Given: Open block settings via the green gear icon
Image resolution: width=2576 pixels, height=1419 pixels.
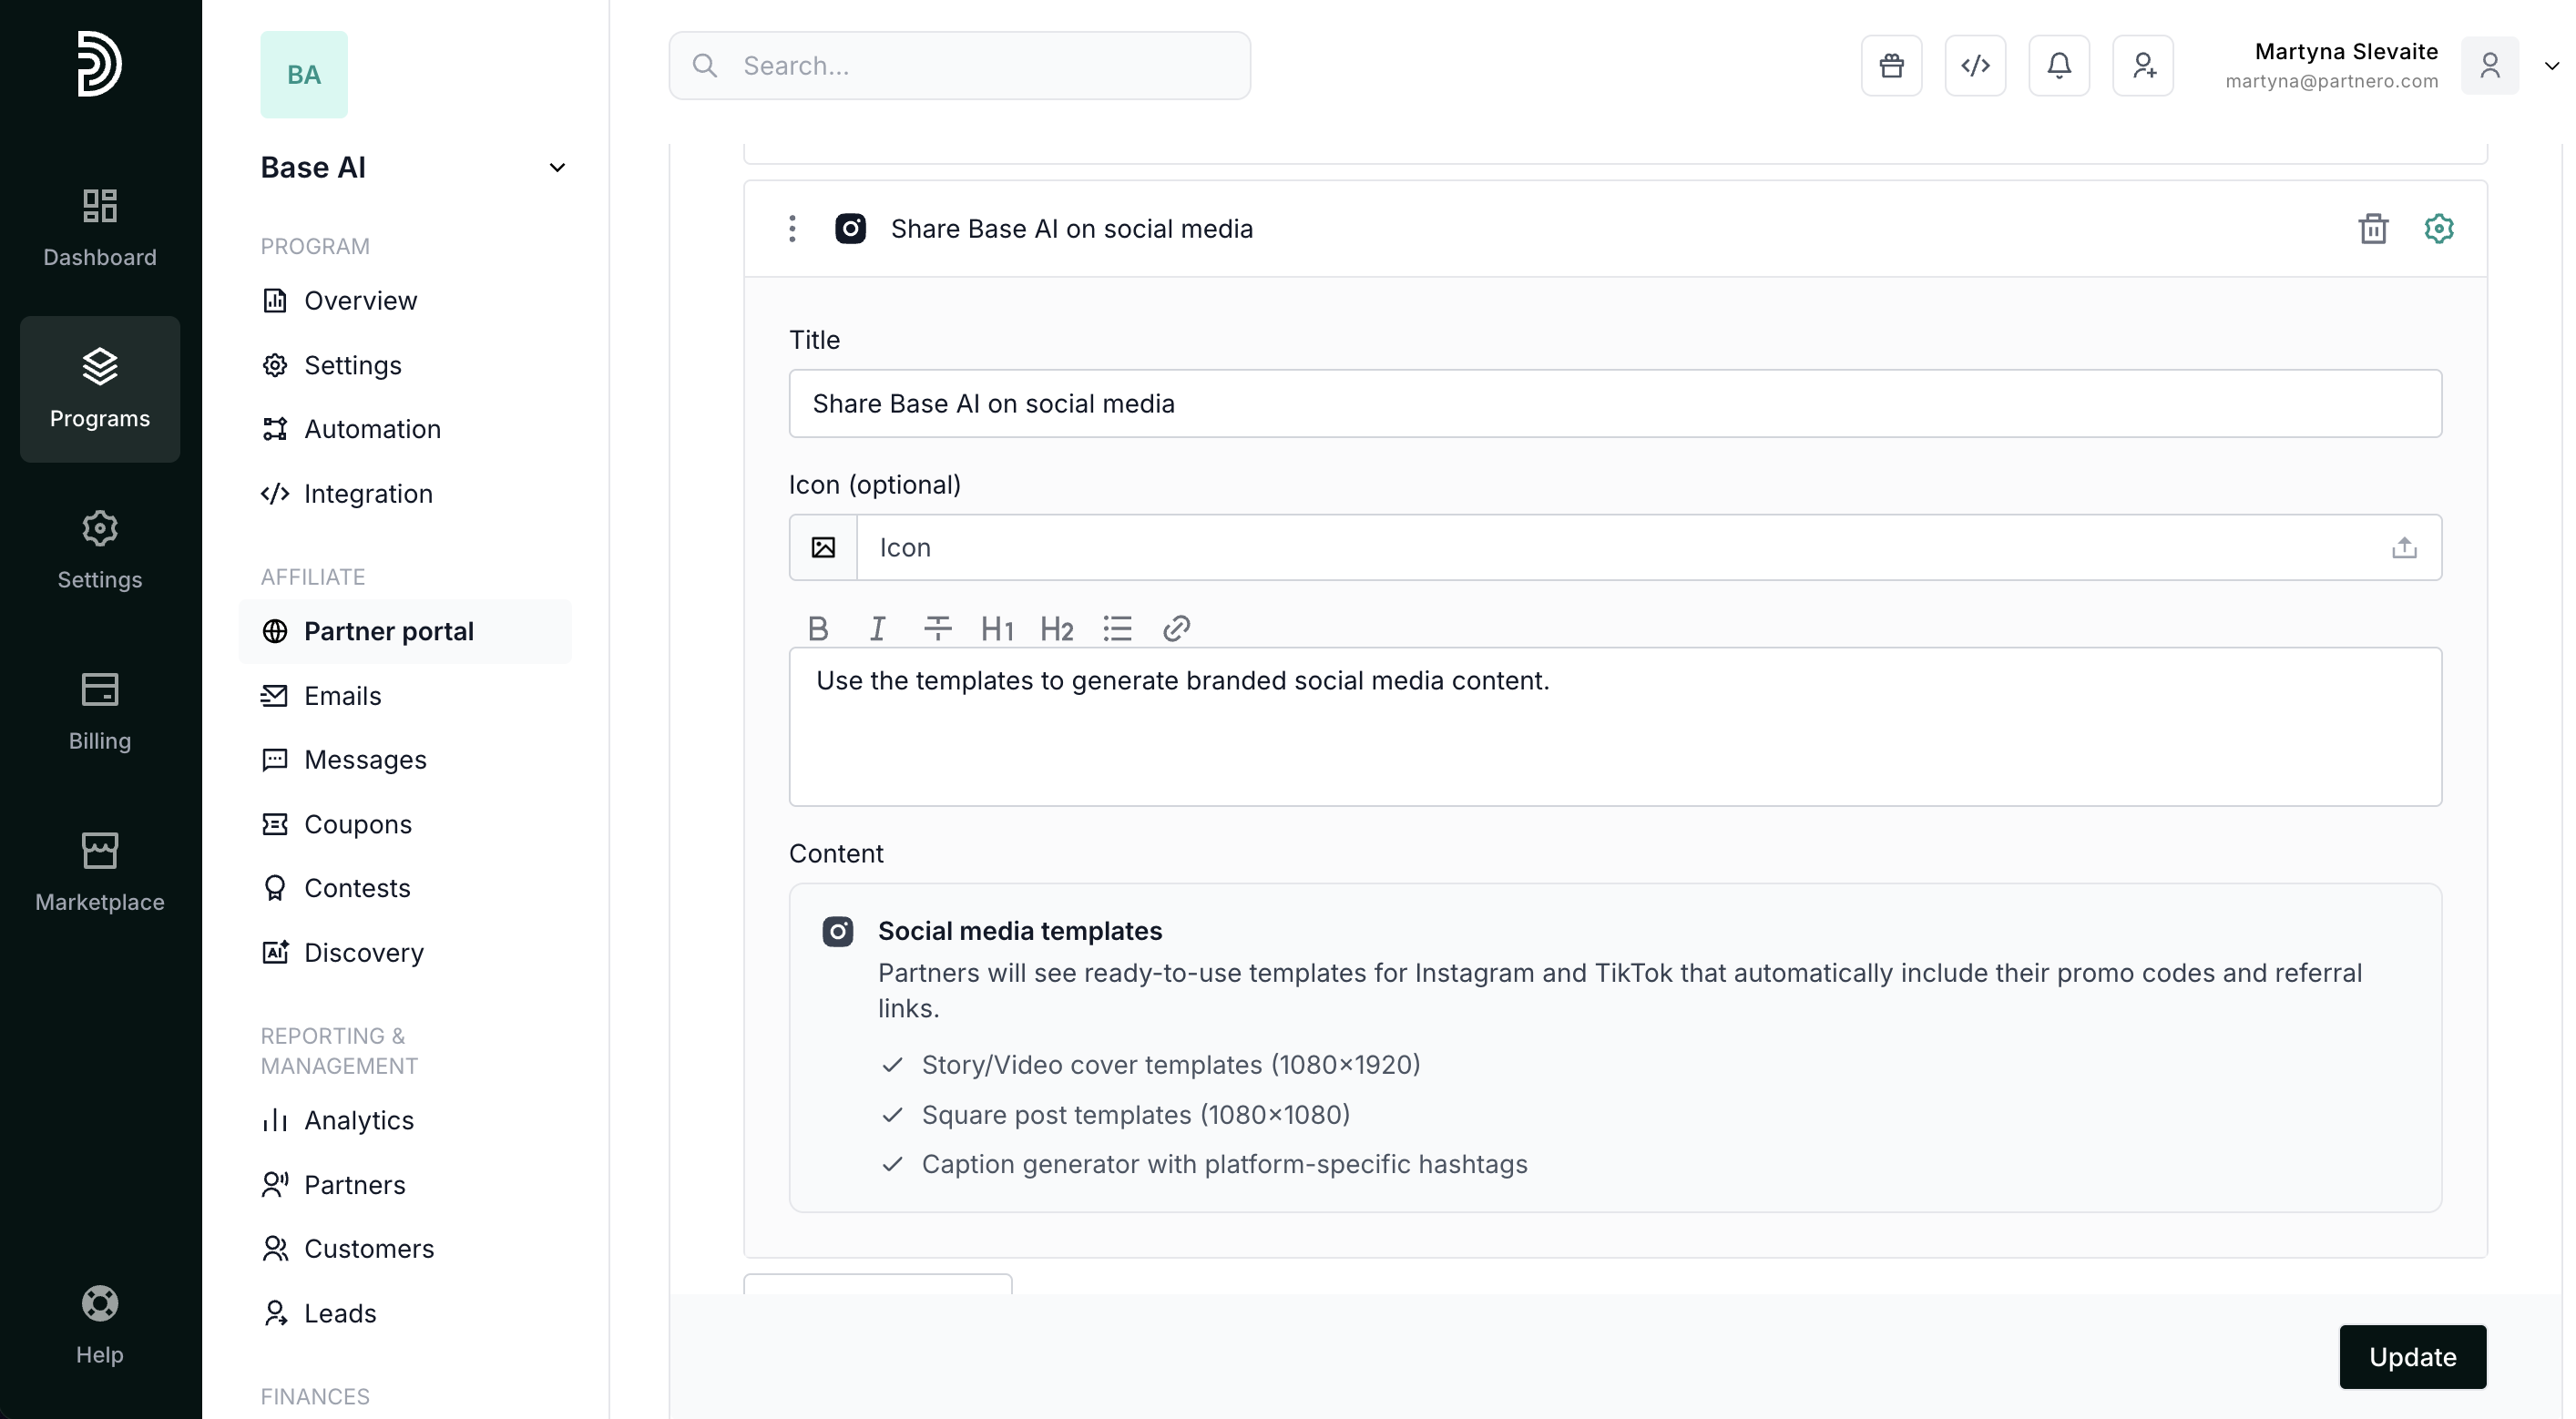Looking at the screenshot, I should click(2438, 229).
